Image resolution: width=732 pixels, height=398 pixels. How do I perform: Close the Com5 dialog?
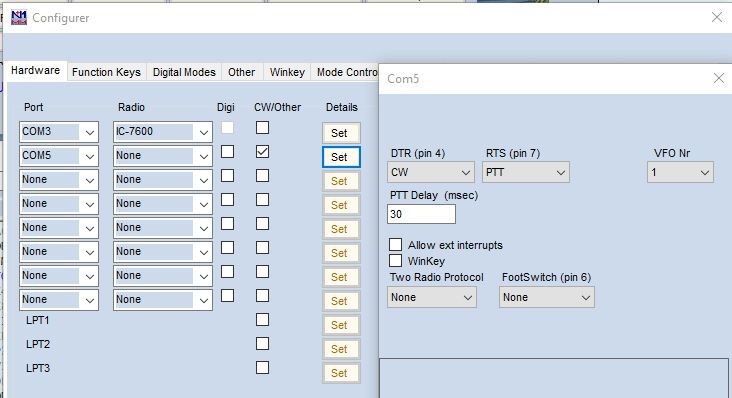pos(719,78)
